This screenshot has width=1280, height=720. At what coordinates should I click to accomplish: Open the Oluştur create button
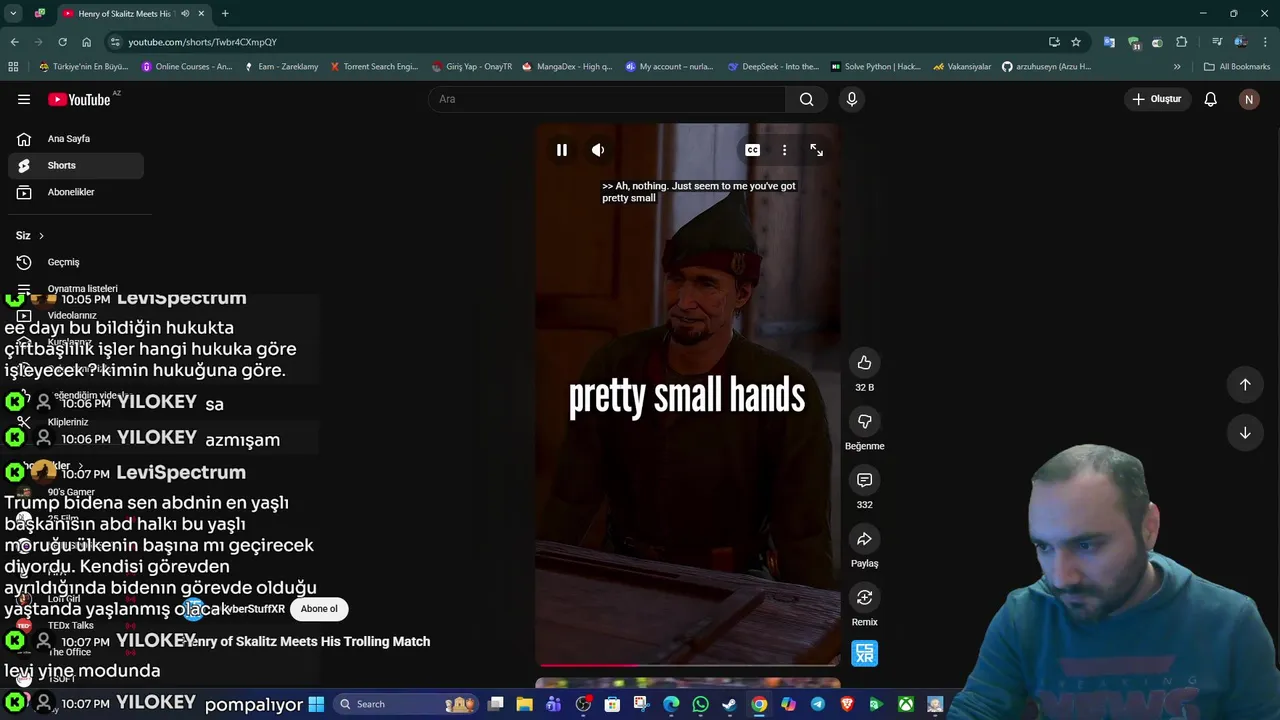coord(1156,99)
